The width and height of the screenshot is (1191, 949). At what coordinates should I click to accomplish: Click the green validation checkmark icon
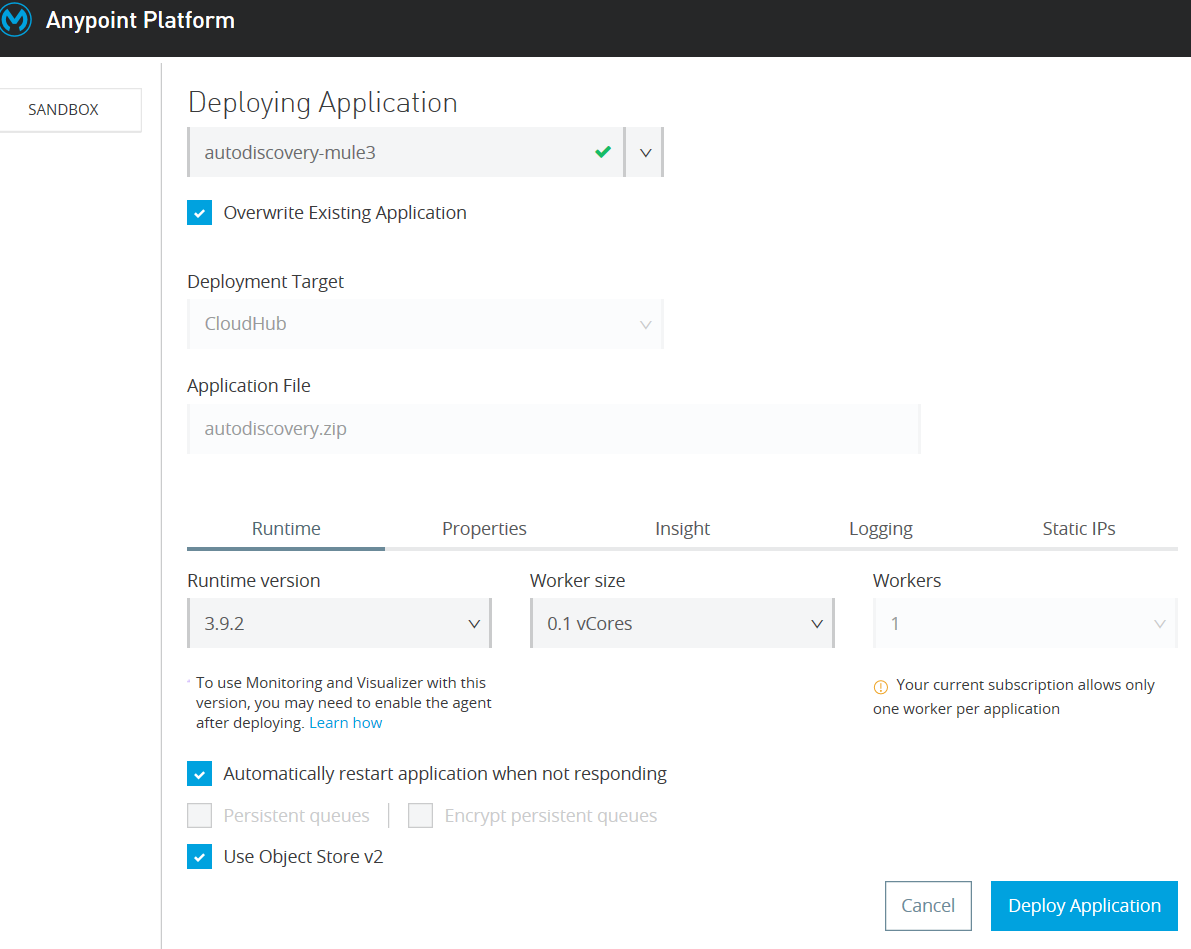coord(602,153)
